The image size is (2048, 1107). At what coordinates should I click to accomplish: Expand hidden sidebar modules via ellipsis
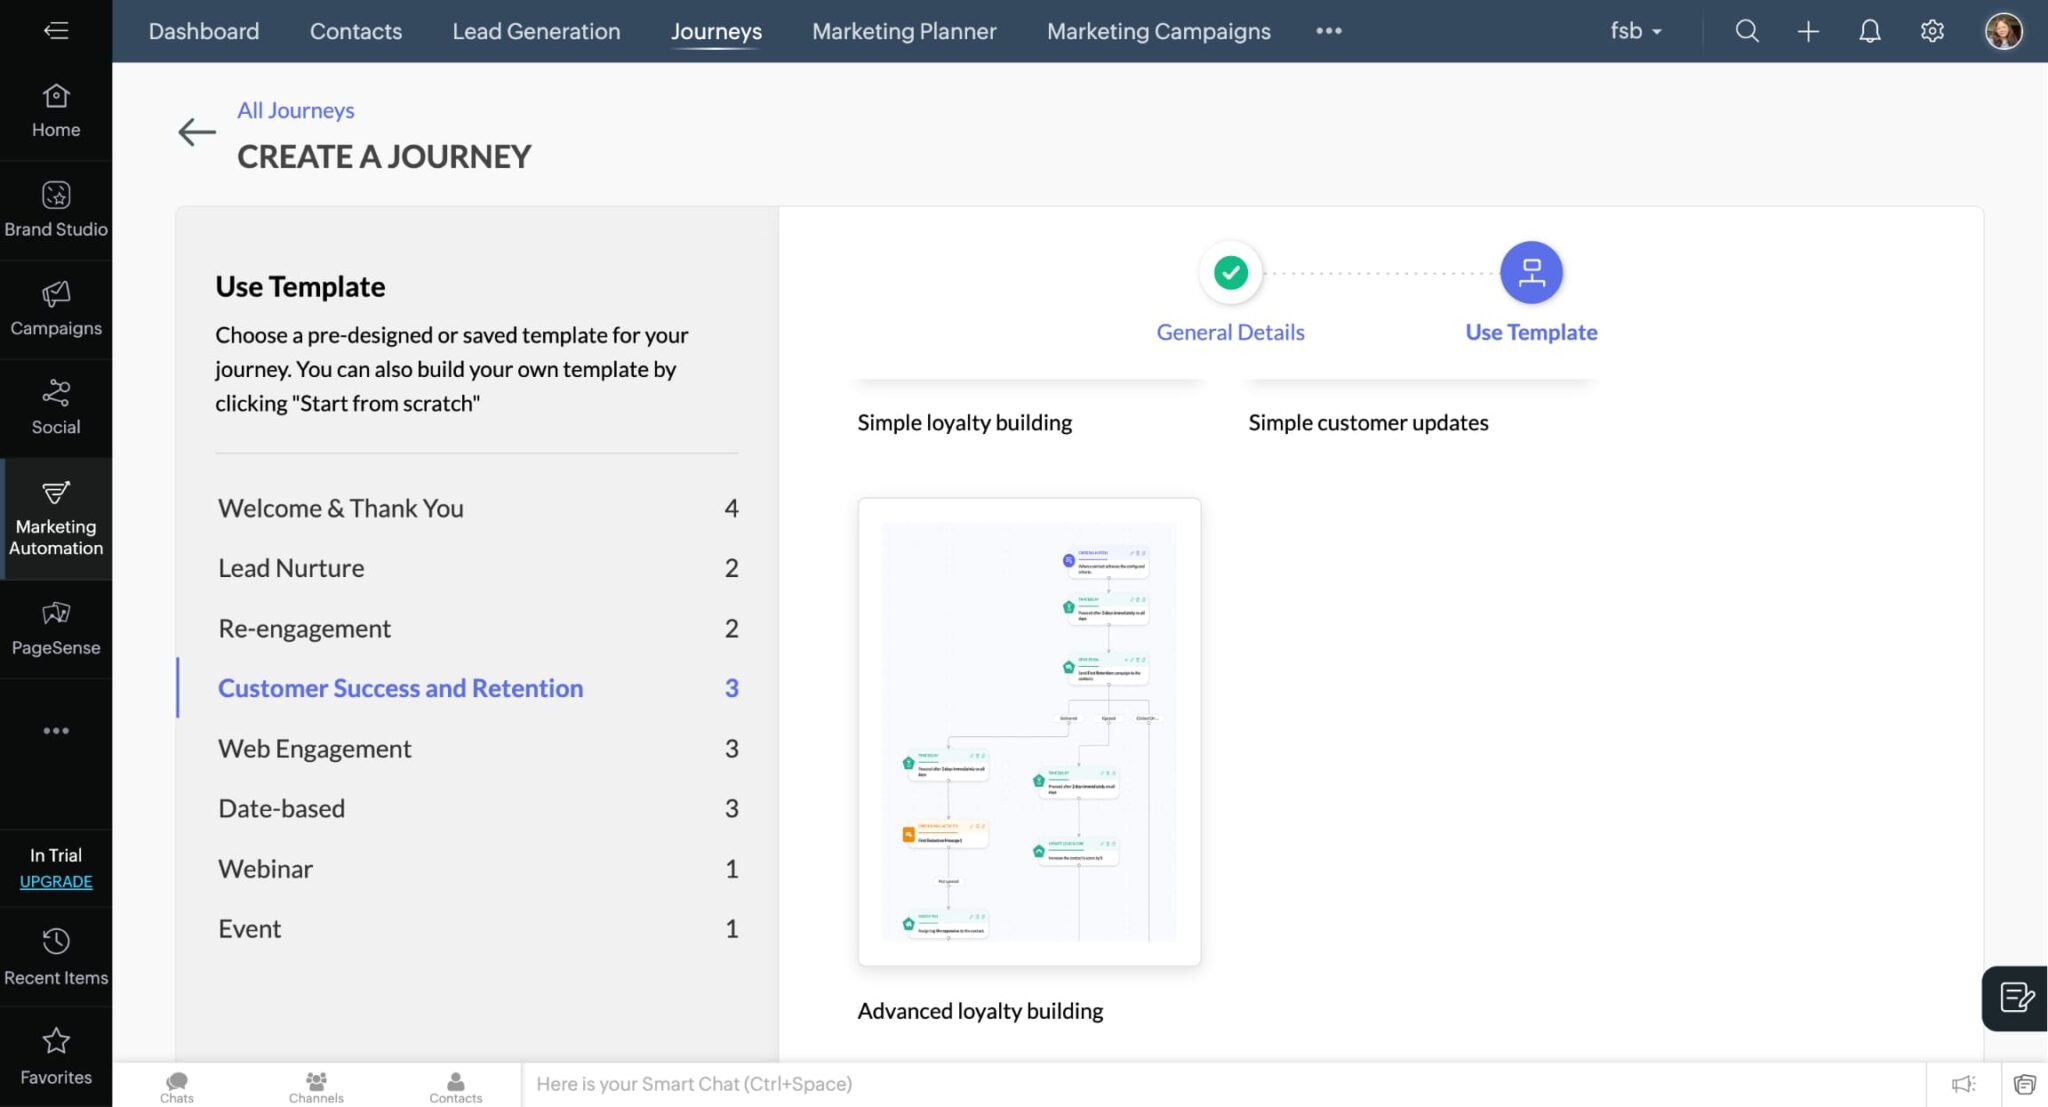point(56,730)
